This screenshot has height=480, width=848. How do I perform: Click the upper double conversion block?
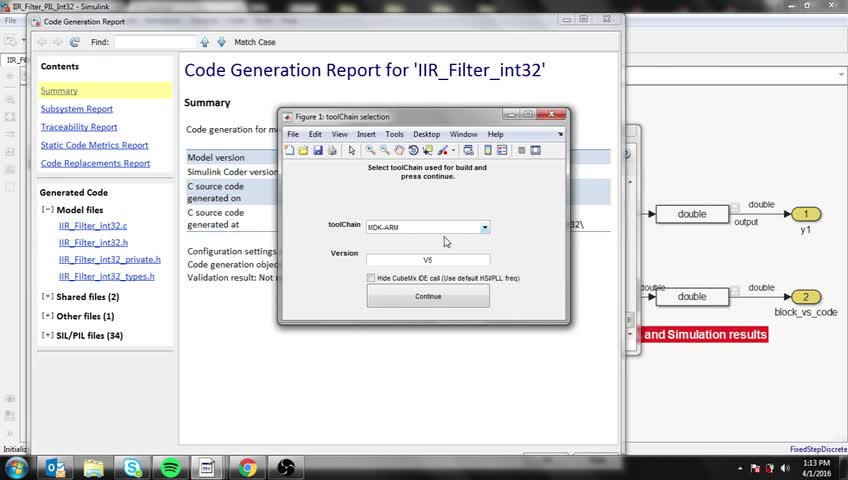[692, 214]
